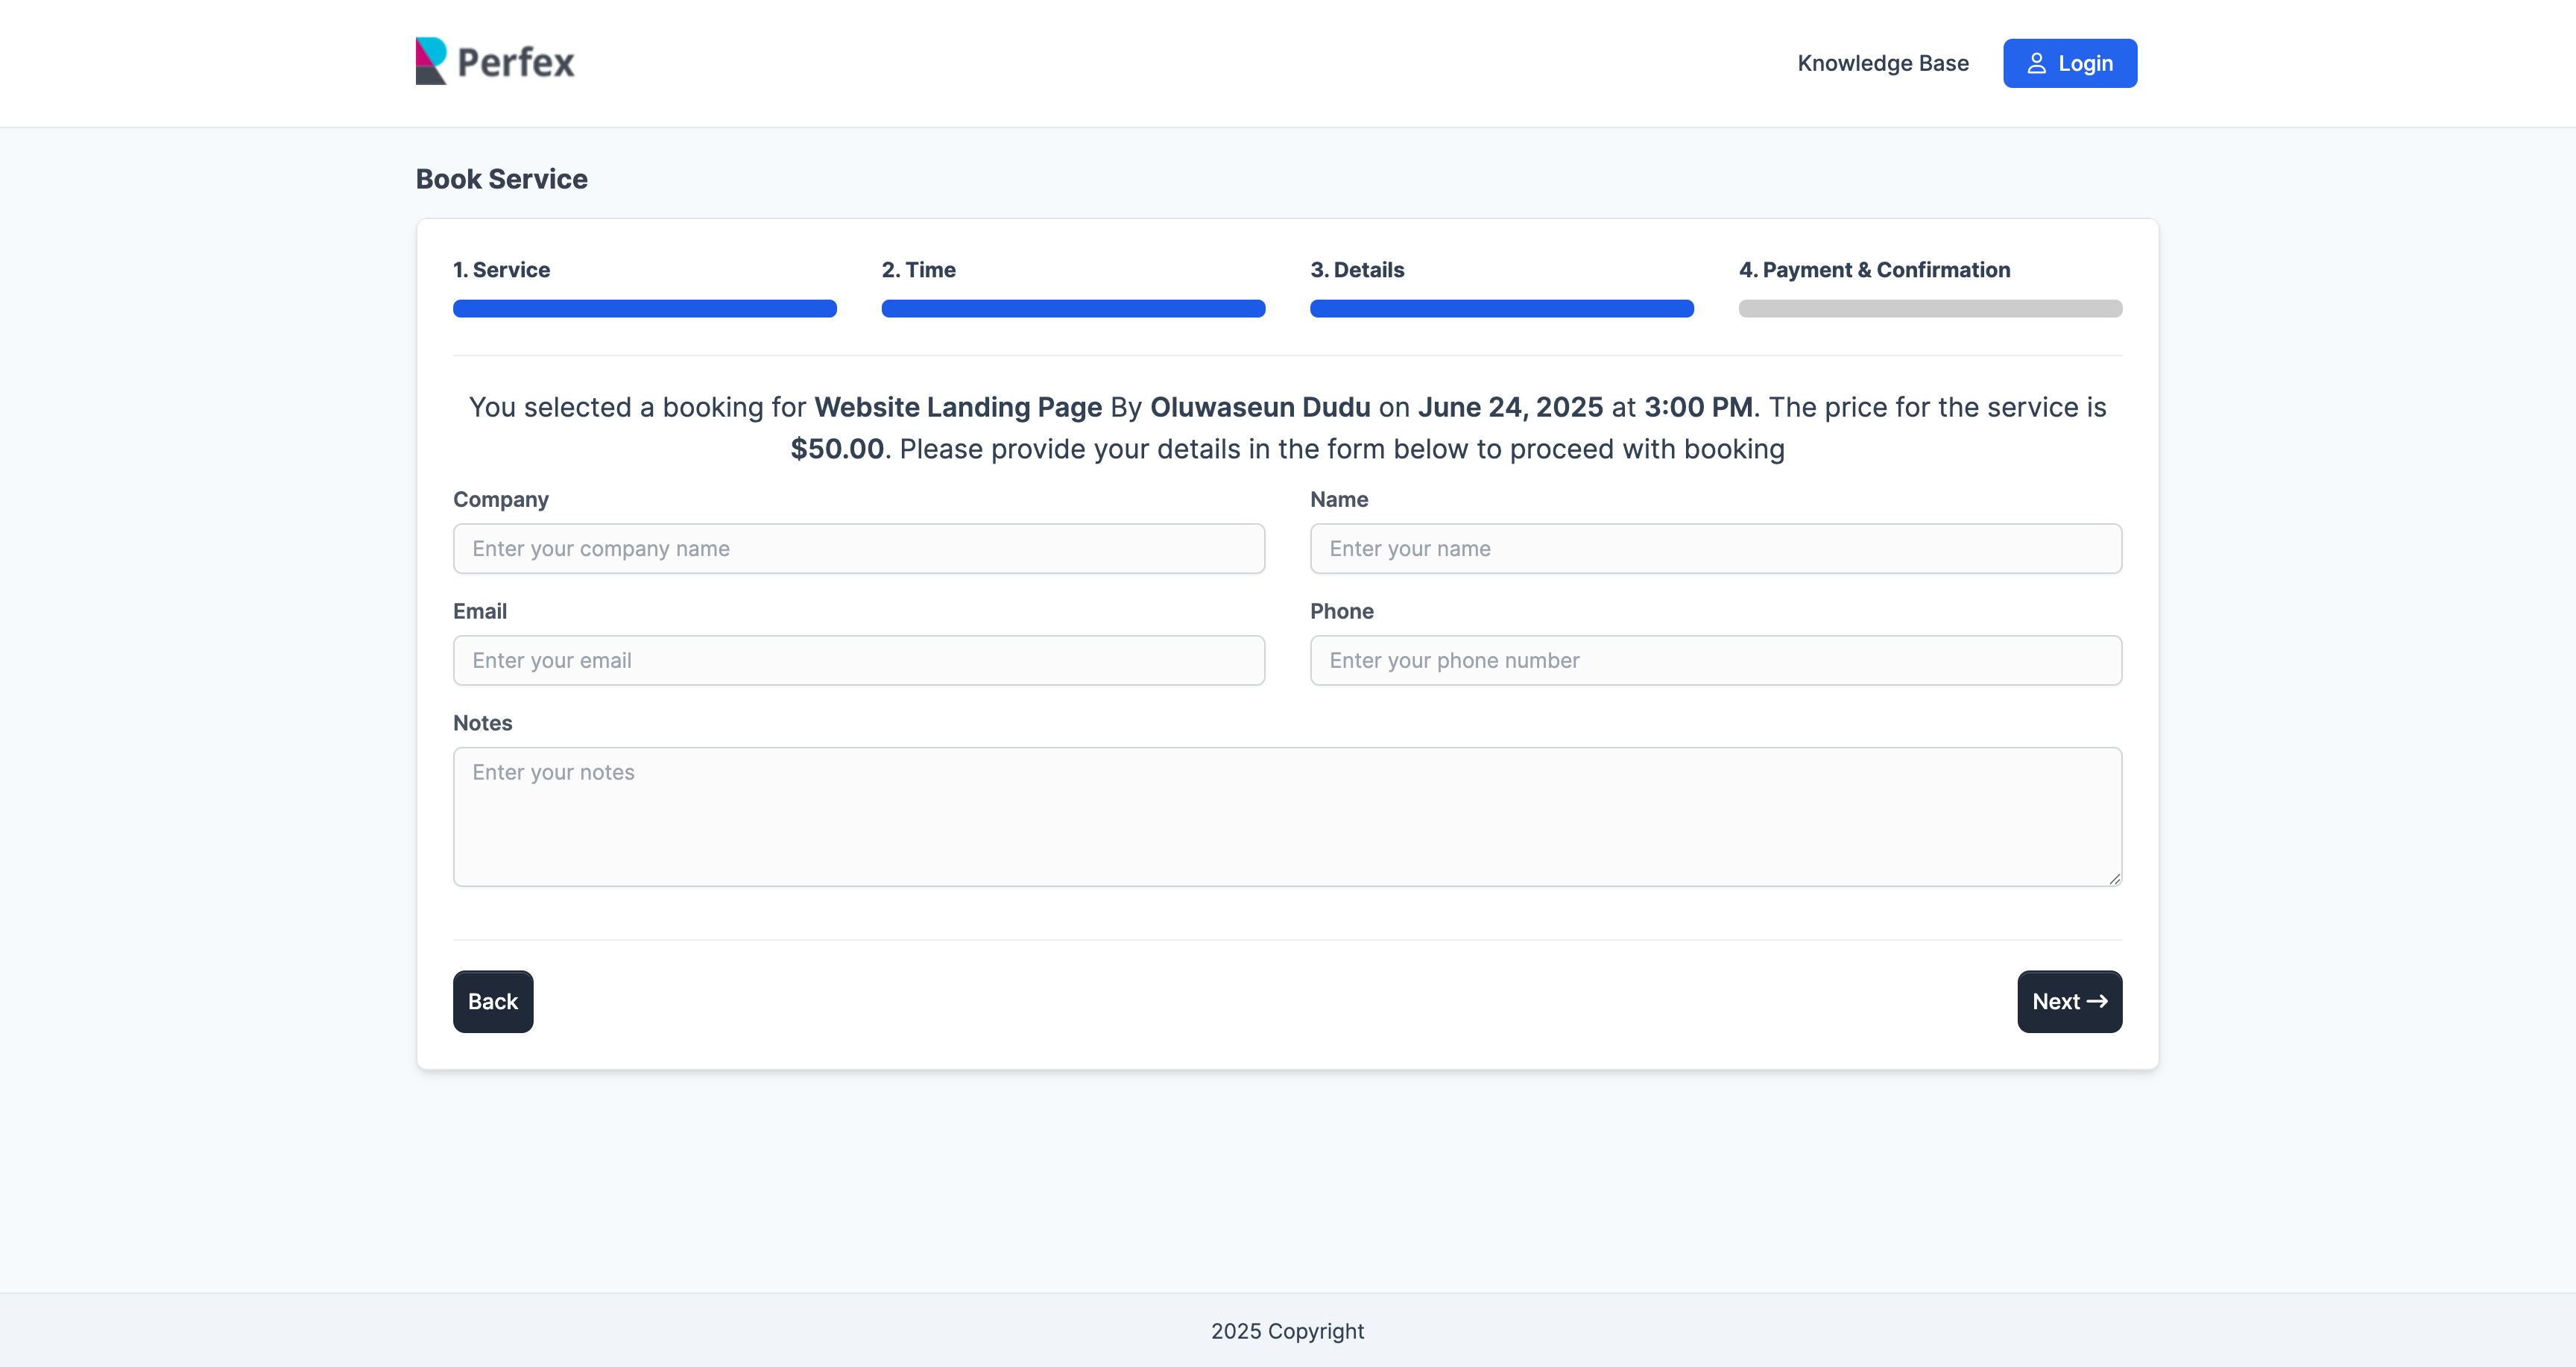2576x1367 pixels.
Task: Select the '3. Details' step header
Action: point(1356,269)
